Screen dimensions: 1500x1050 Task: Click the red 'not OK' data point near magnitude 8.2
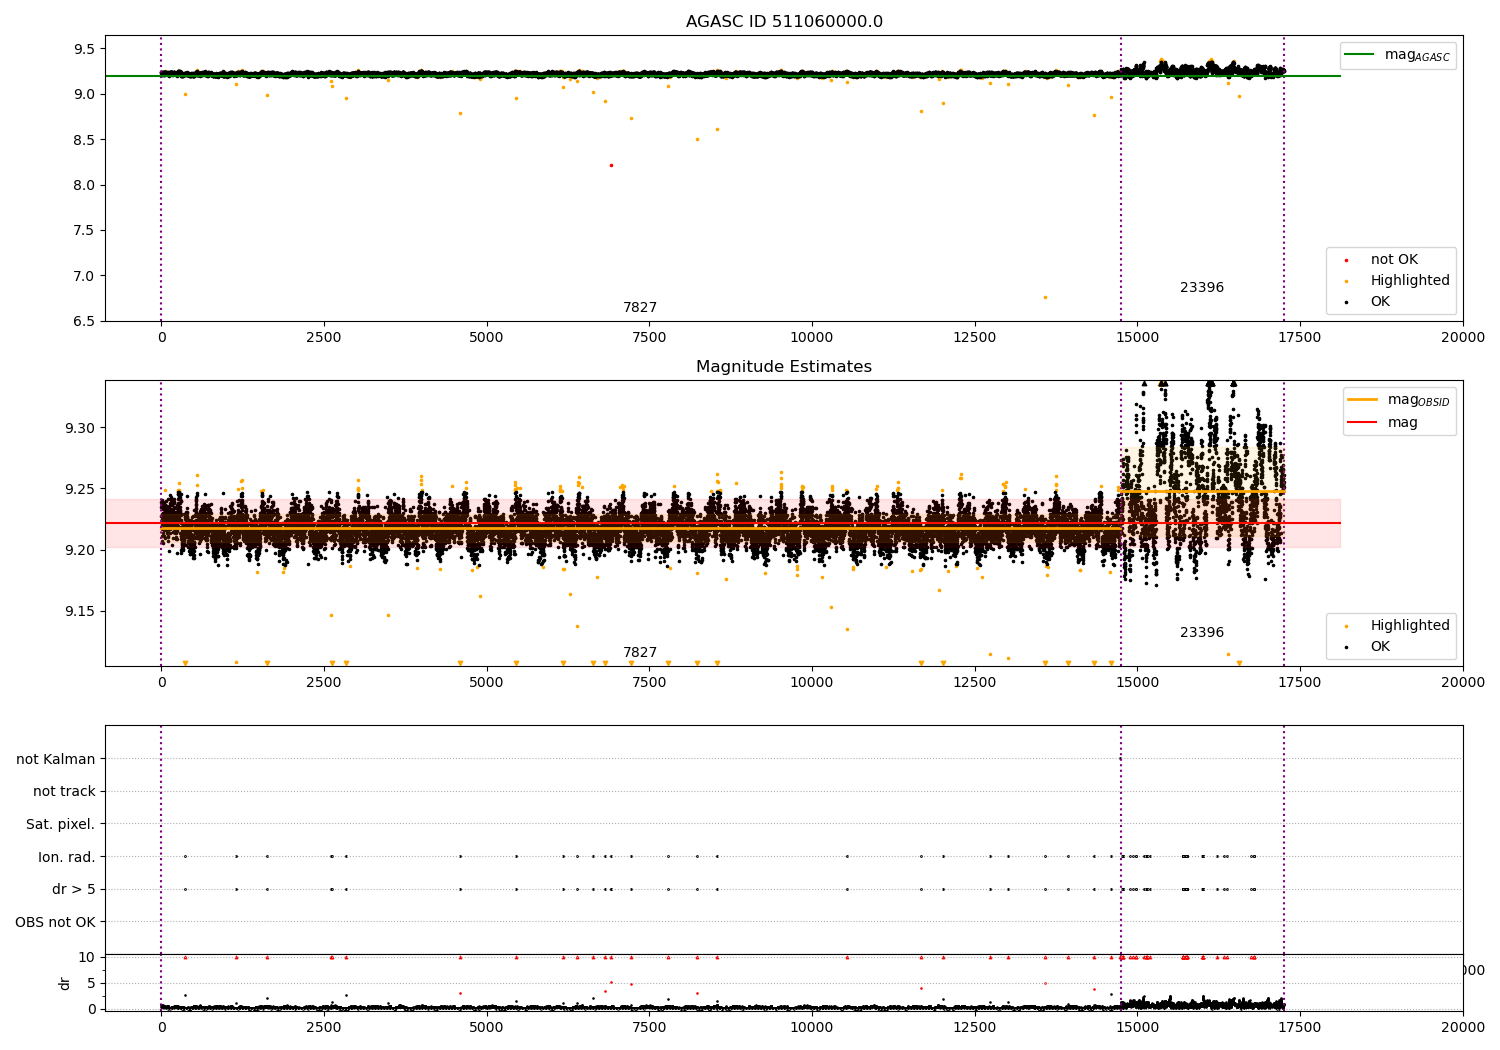611,165
